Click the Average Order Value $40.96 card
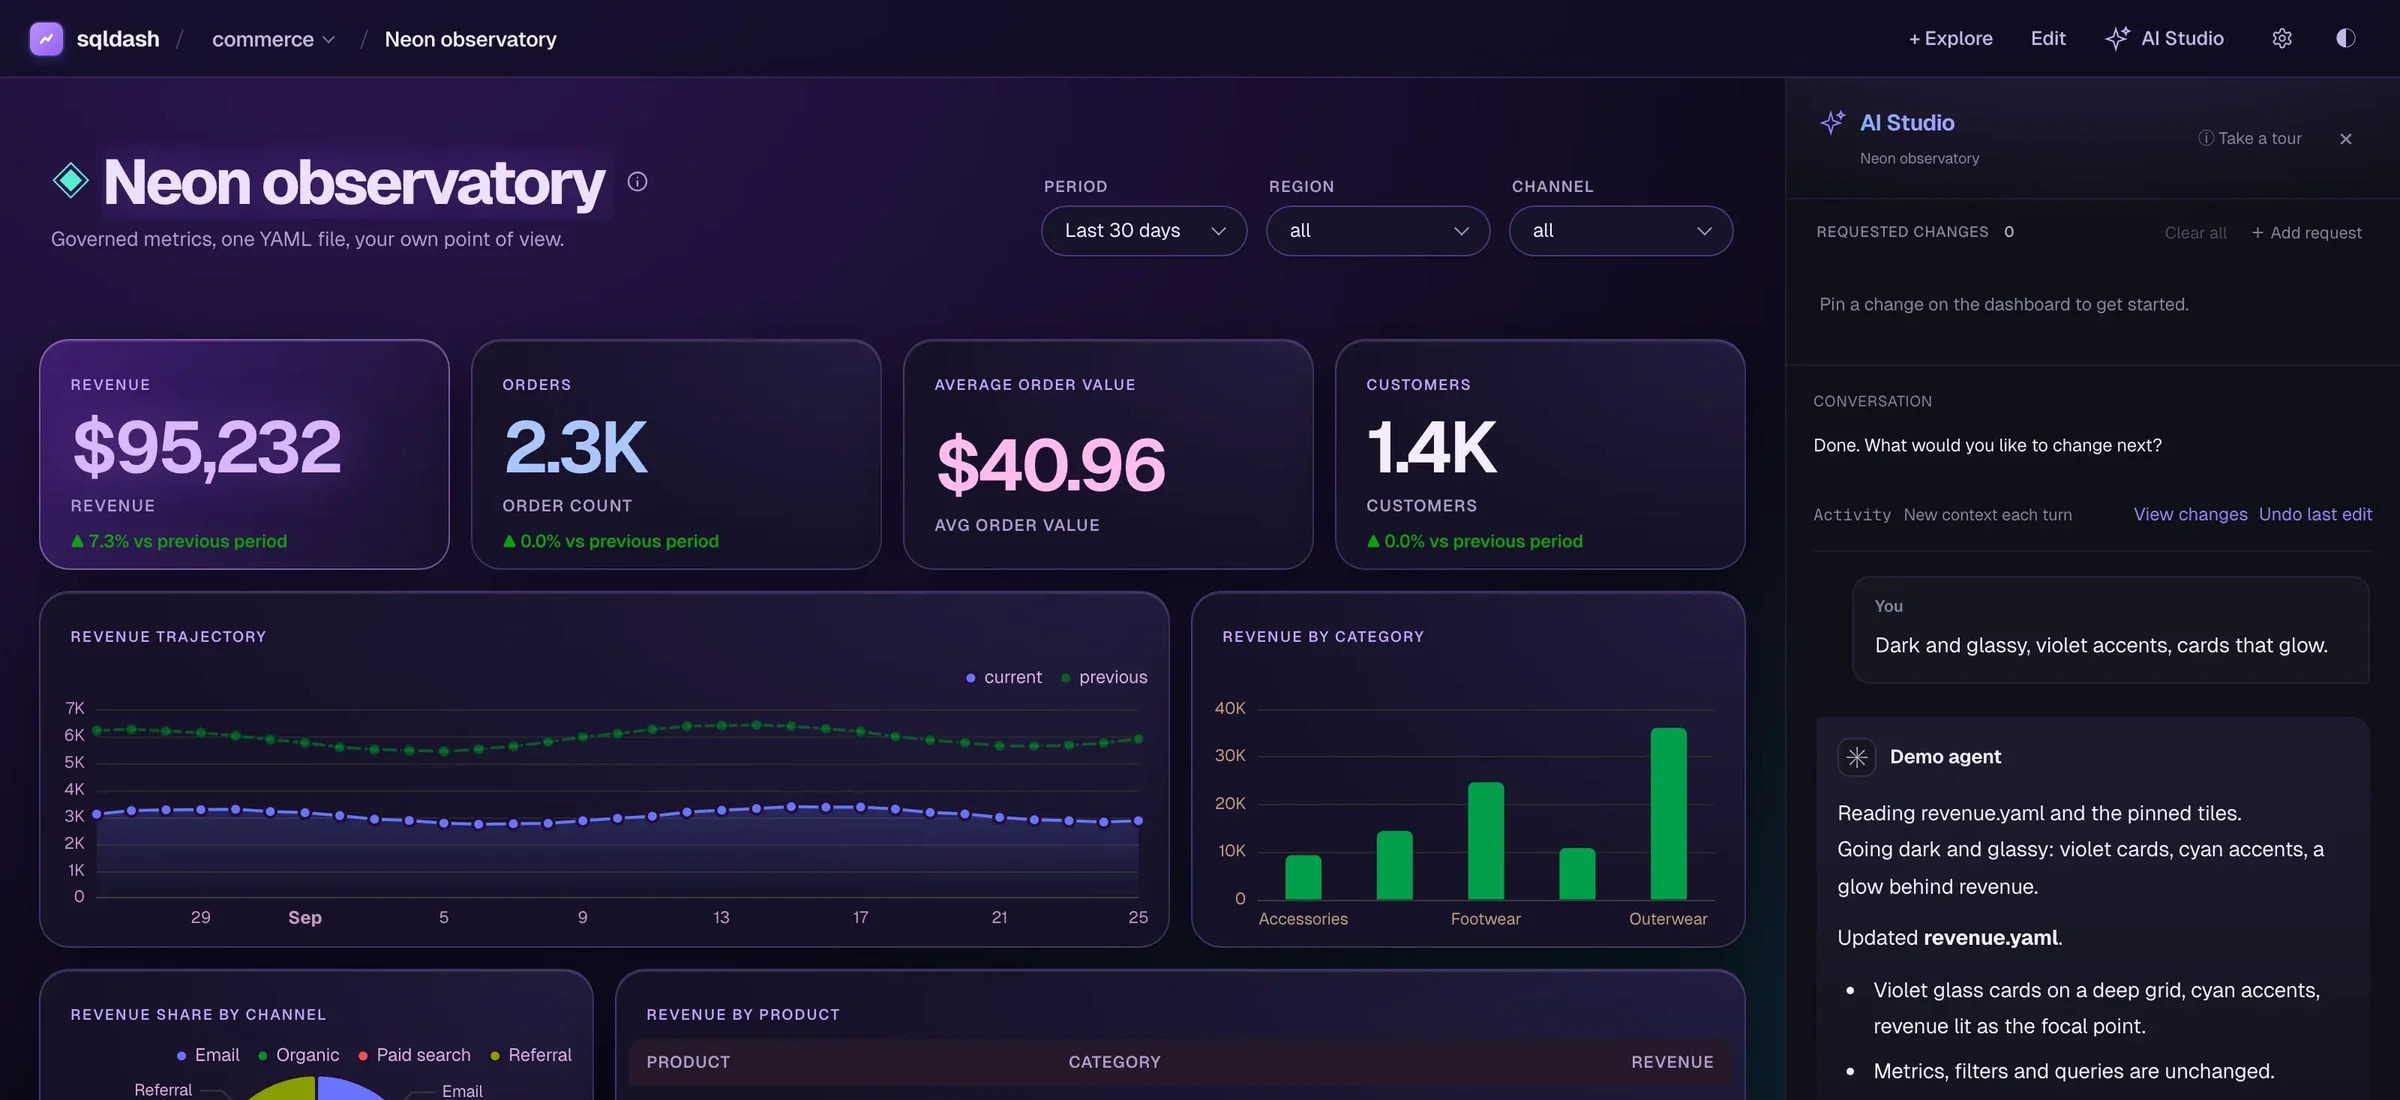Viewport: 2400px width, 1100px height. coord(1108,455)
